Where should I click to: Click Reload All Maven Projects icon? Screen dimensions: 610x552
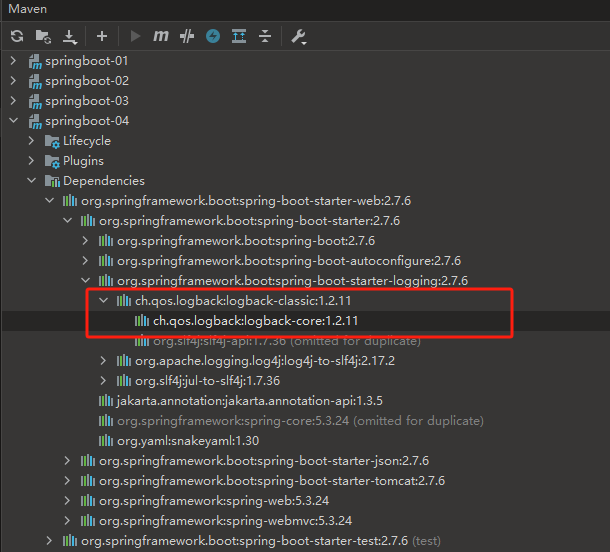17,36
